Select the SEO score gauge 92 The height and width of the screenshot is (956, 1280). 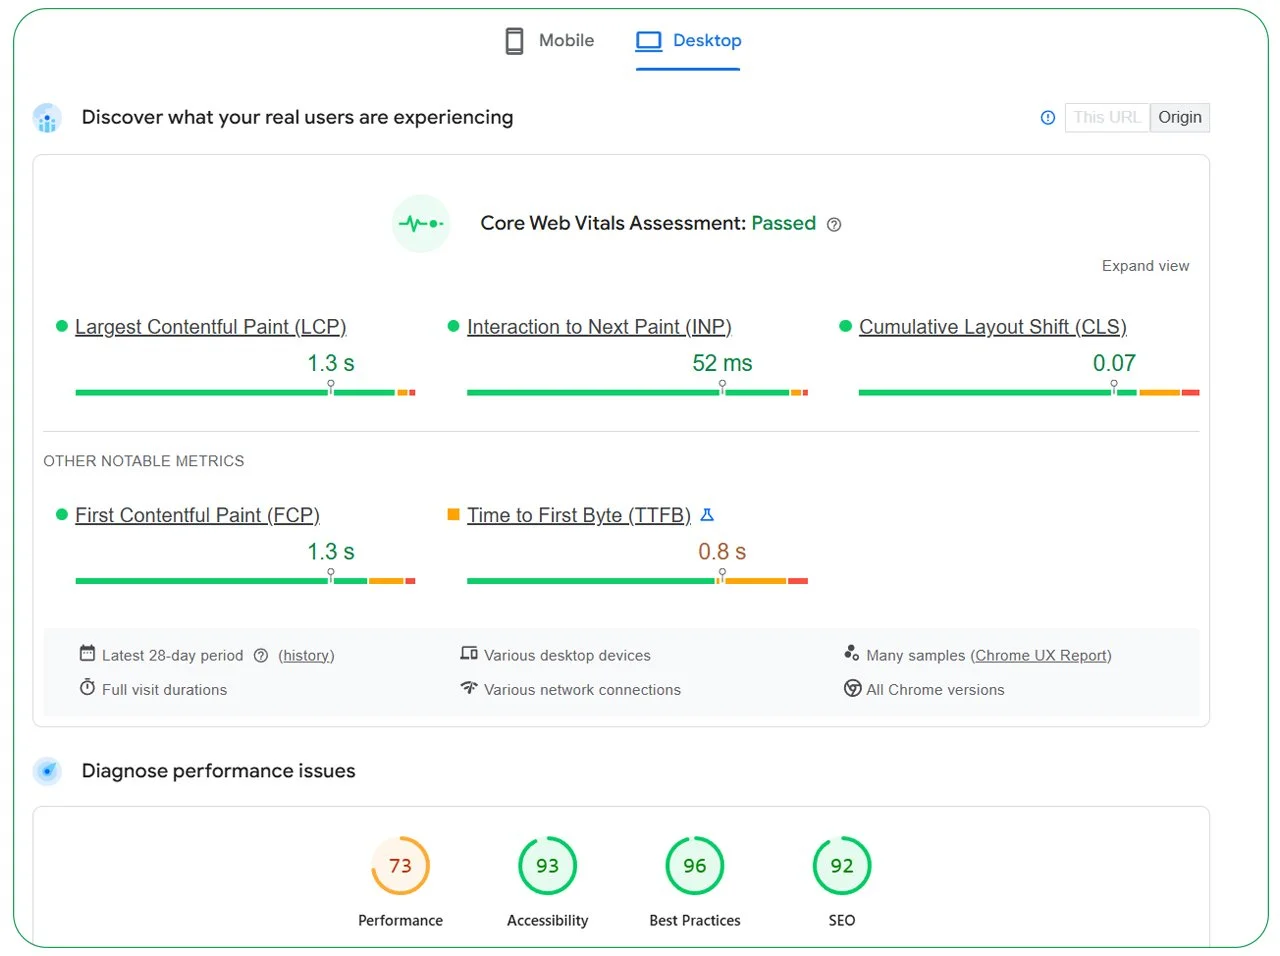click(x=842, y=866)
